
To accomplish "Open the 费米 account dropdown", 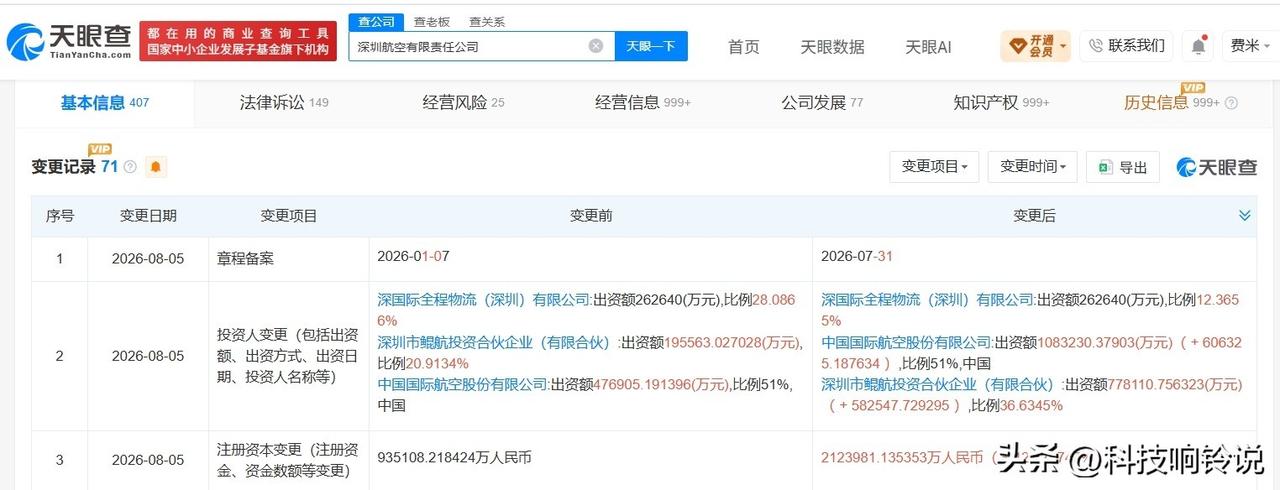I will click(1249, 46).
